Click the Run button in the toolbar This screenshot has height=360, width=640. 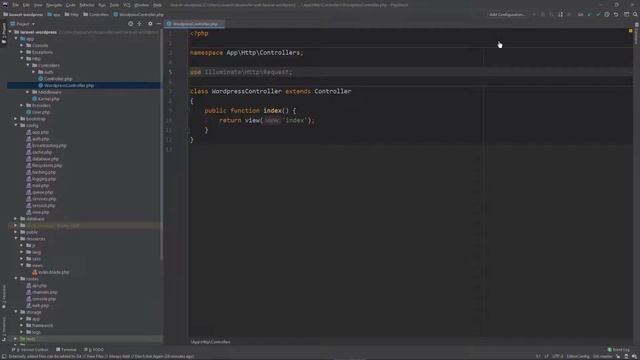click(x=534, y=14)
